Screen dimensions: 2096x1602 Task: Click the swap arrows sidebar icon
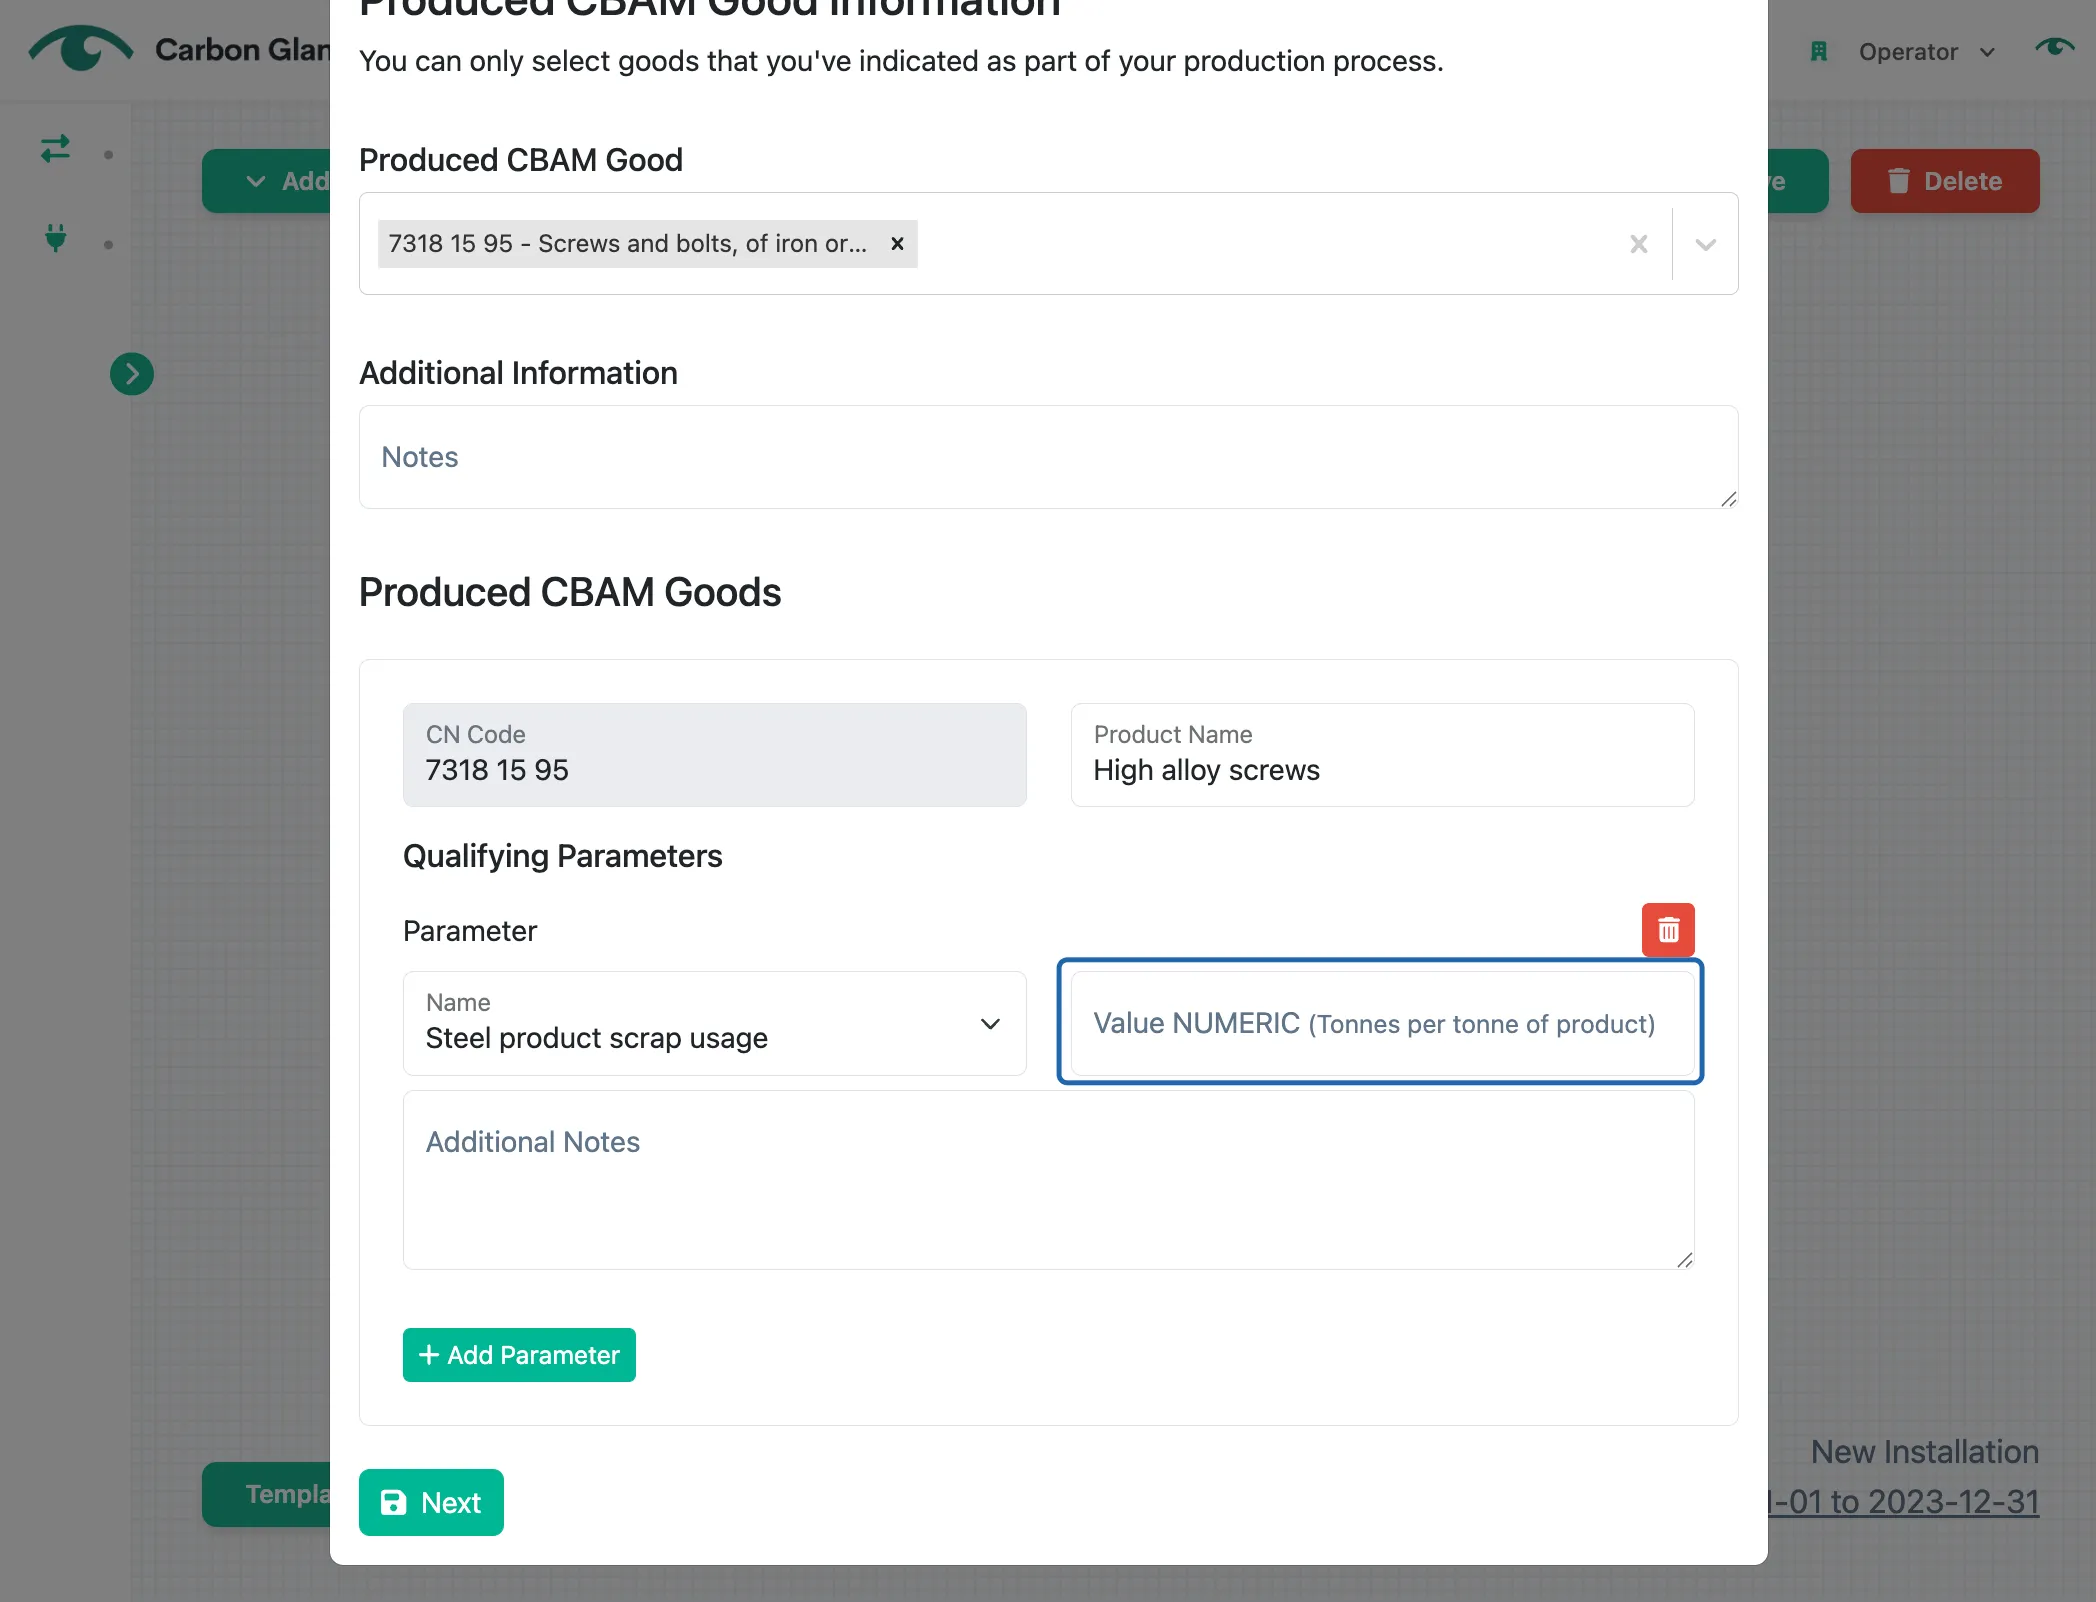(x=55, y=149)
